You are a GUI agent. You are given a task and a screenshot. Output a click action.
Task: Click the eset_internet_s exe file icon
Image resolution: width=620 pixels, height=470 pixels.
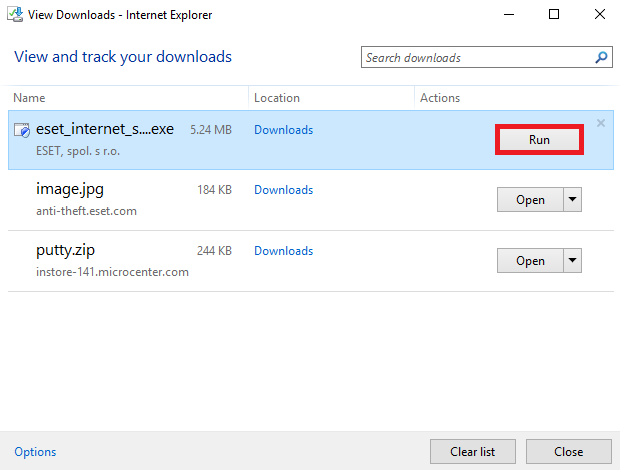coord(22,130)
